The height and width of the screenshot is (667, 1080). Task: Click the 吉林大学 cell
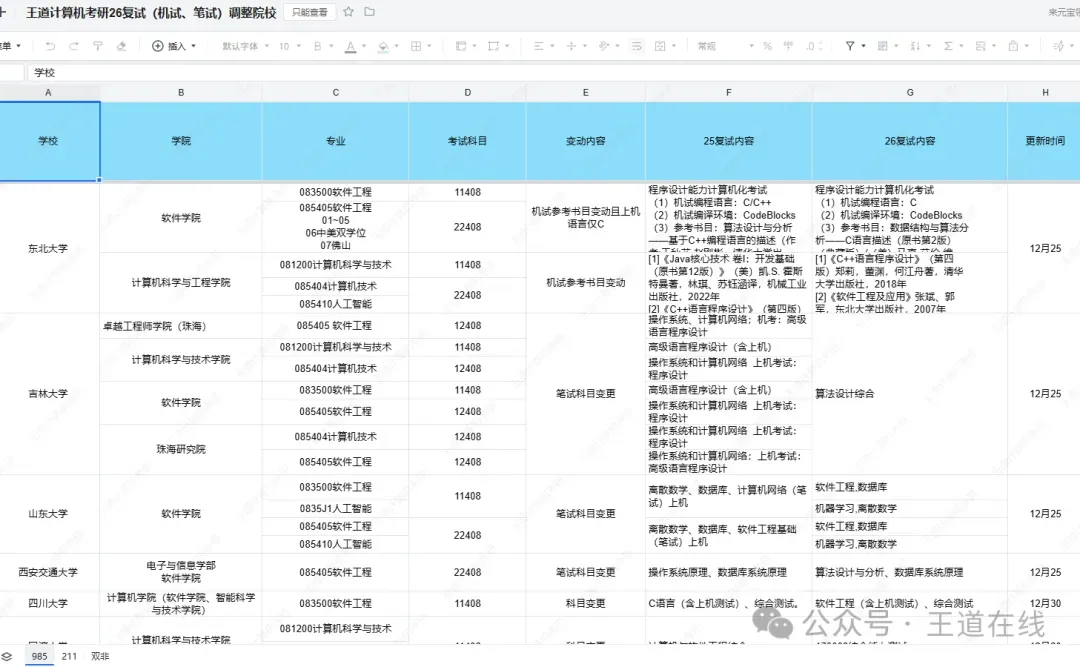coord(48,393)
